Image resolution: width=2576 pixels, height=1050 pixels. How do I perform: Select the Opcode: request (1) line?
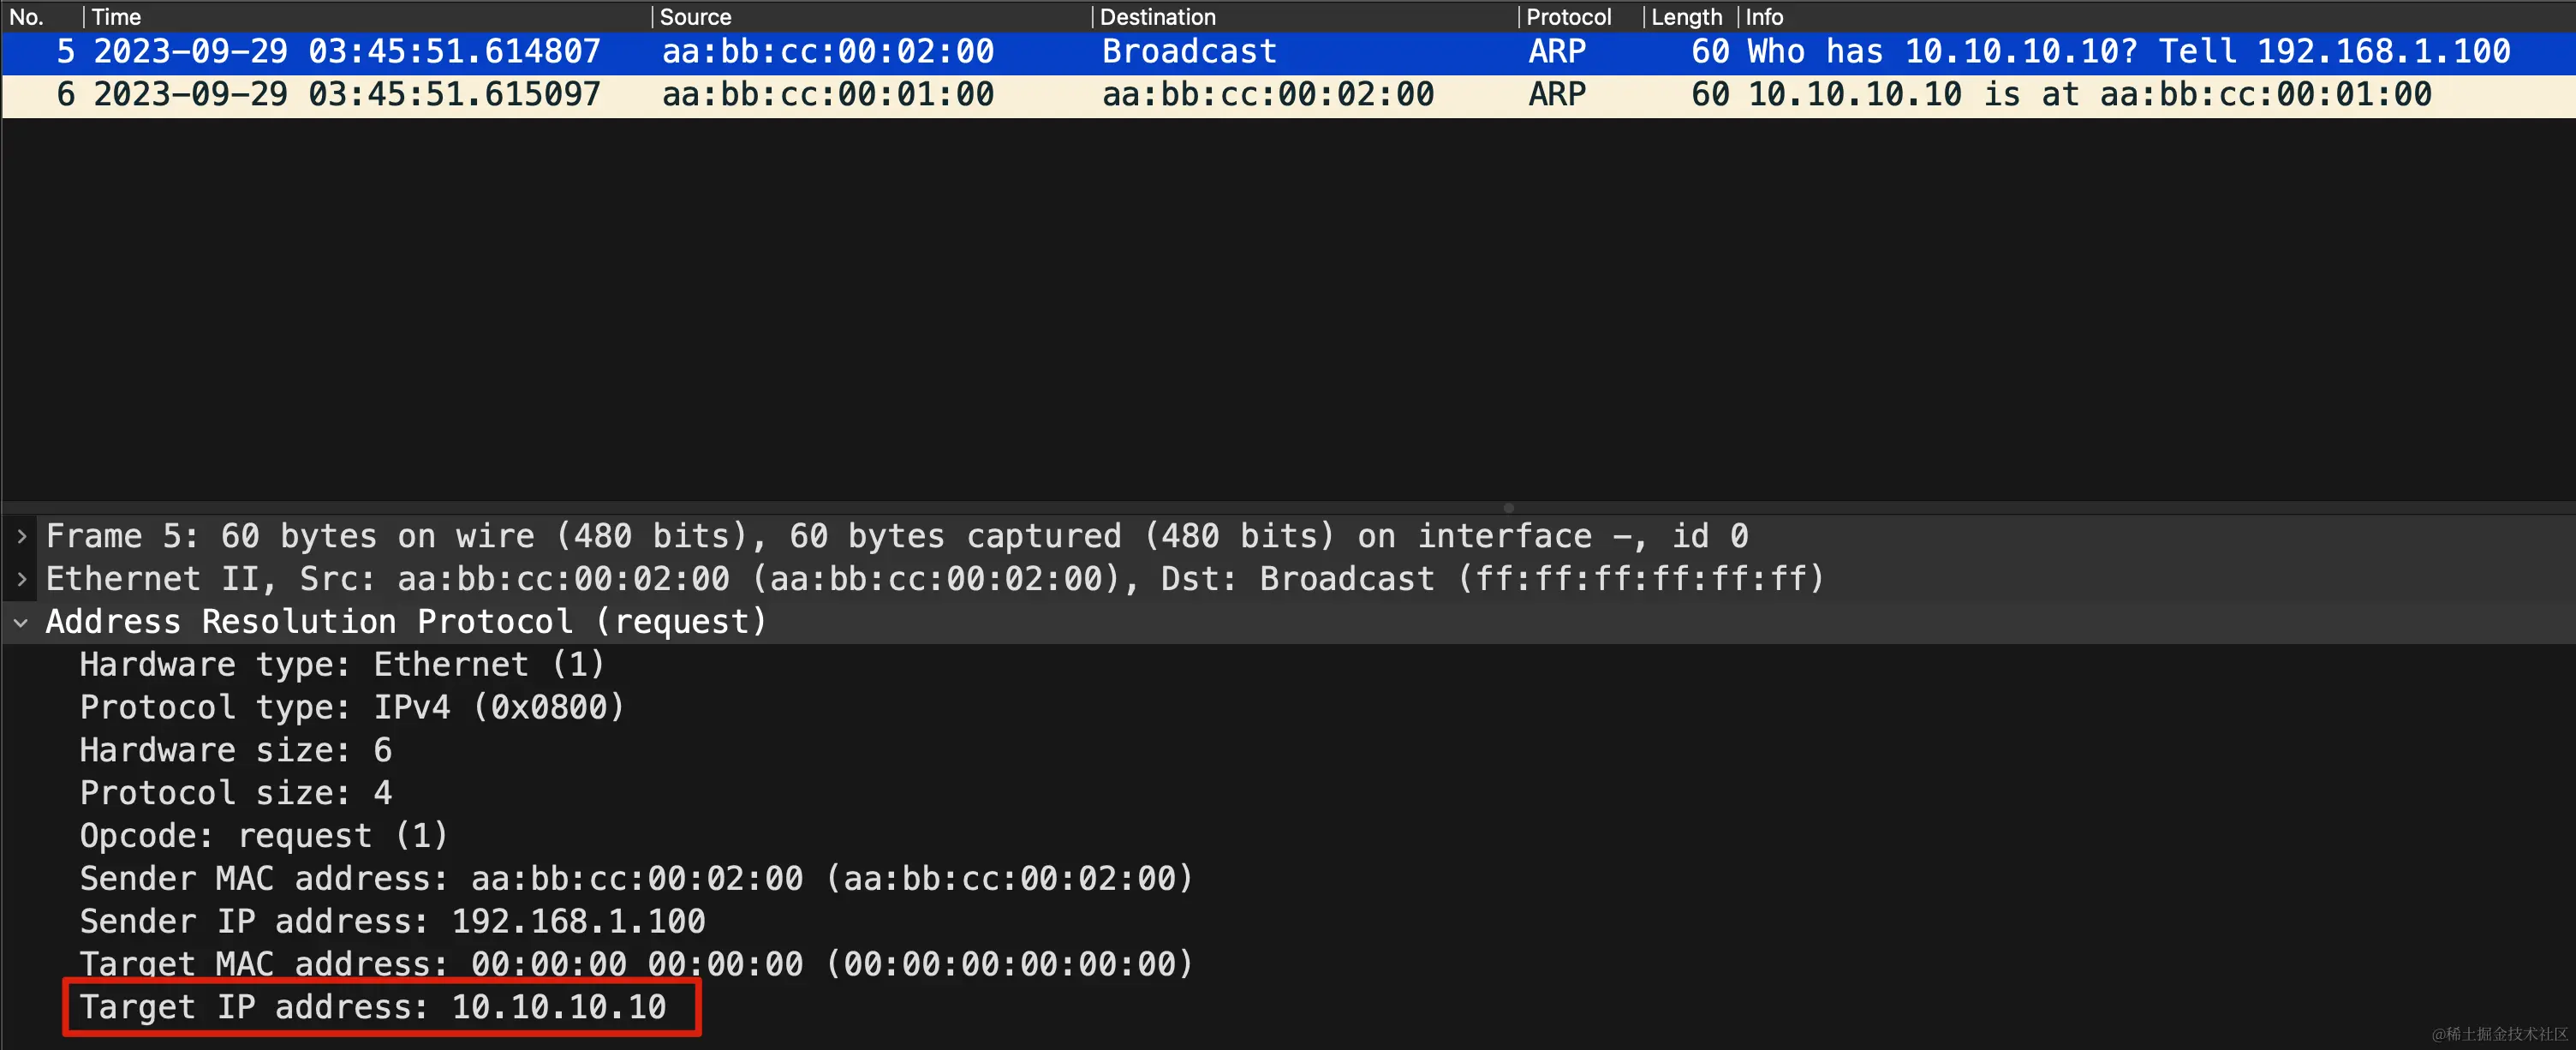click(263, 835)
